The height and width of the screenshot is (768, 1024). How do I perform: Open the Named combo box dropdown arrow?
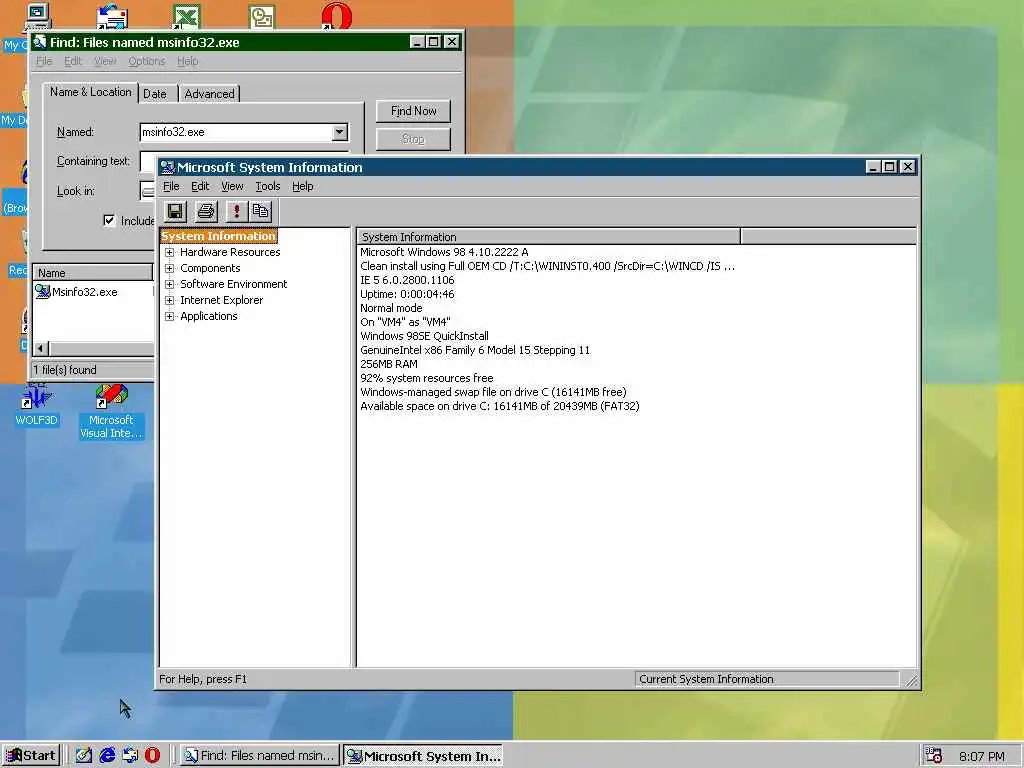(339, 132)
